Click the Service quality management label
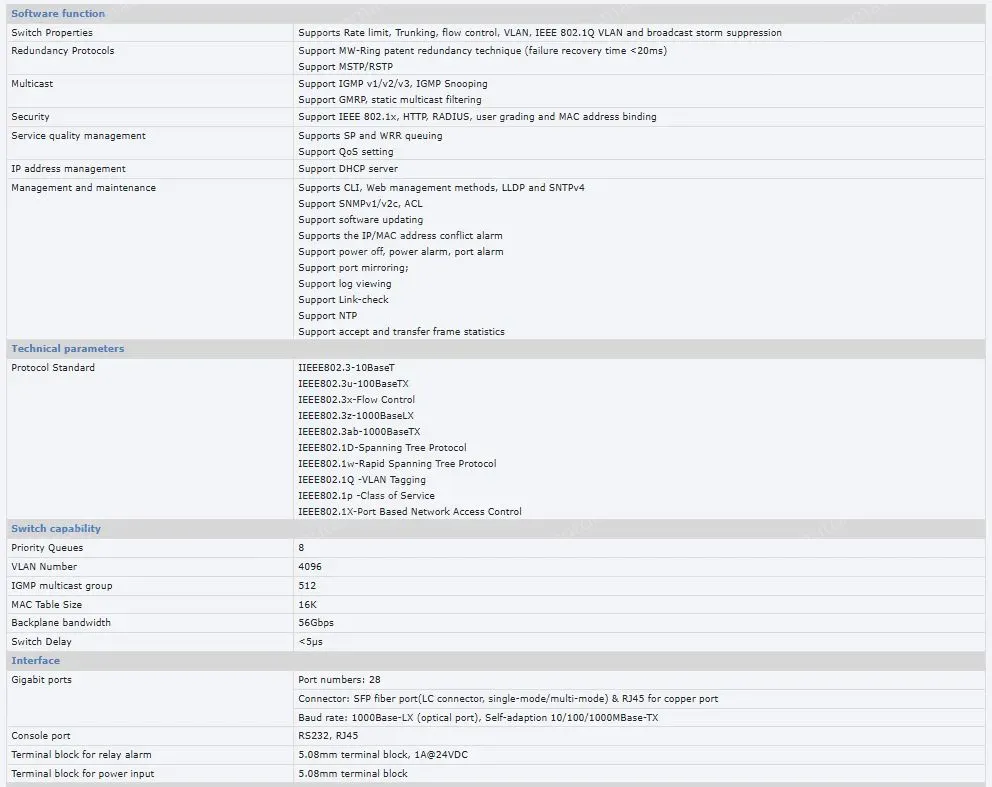The height and width of the screenshot is (787, 992). tap(78, 136)
